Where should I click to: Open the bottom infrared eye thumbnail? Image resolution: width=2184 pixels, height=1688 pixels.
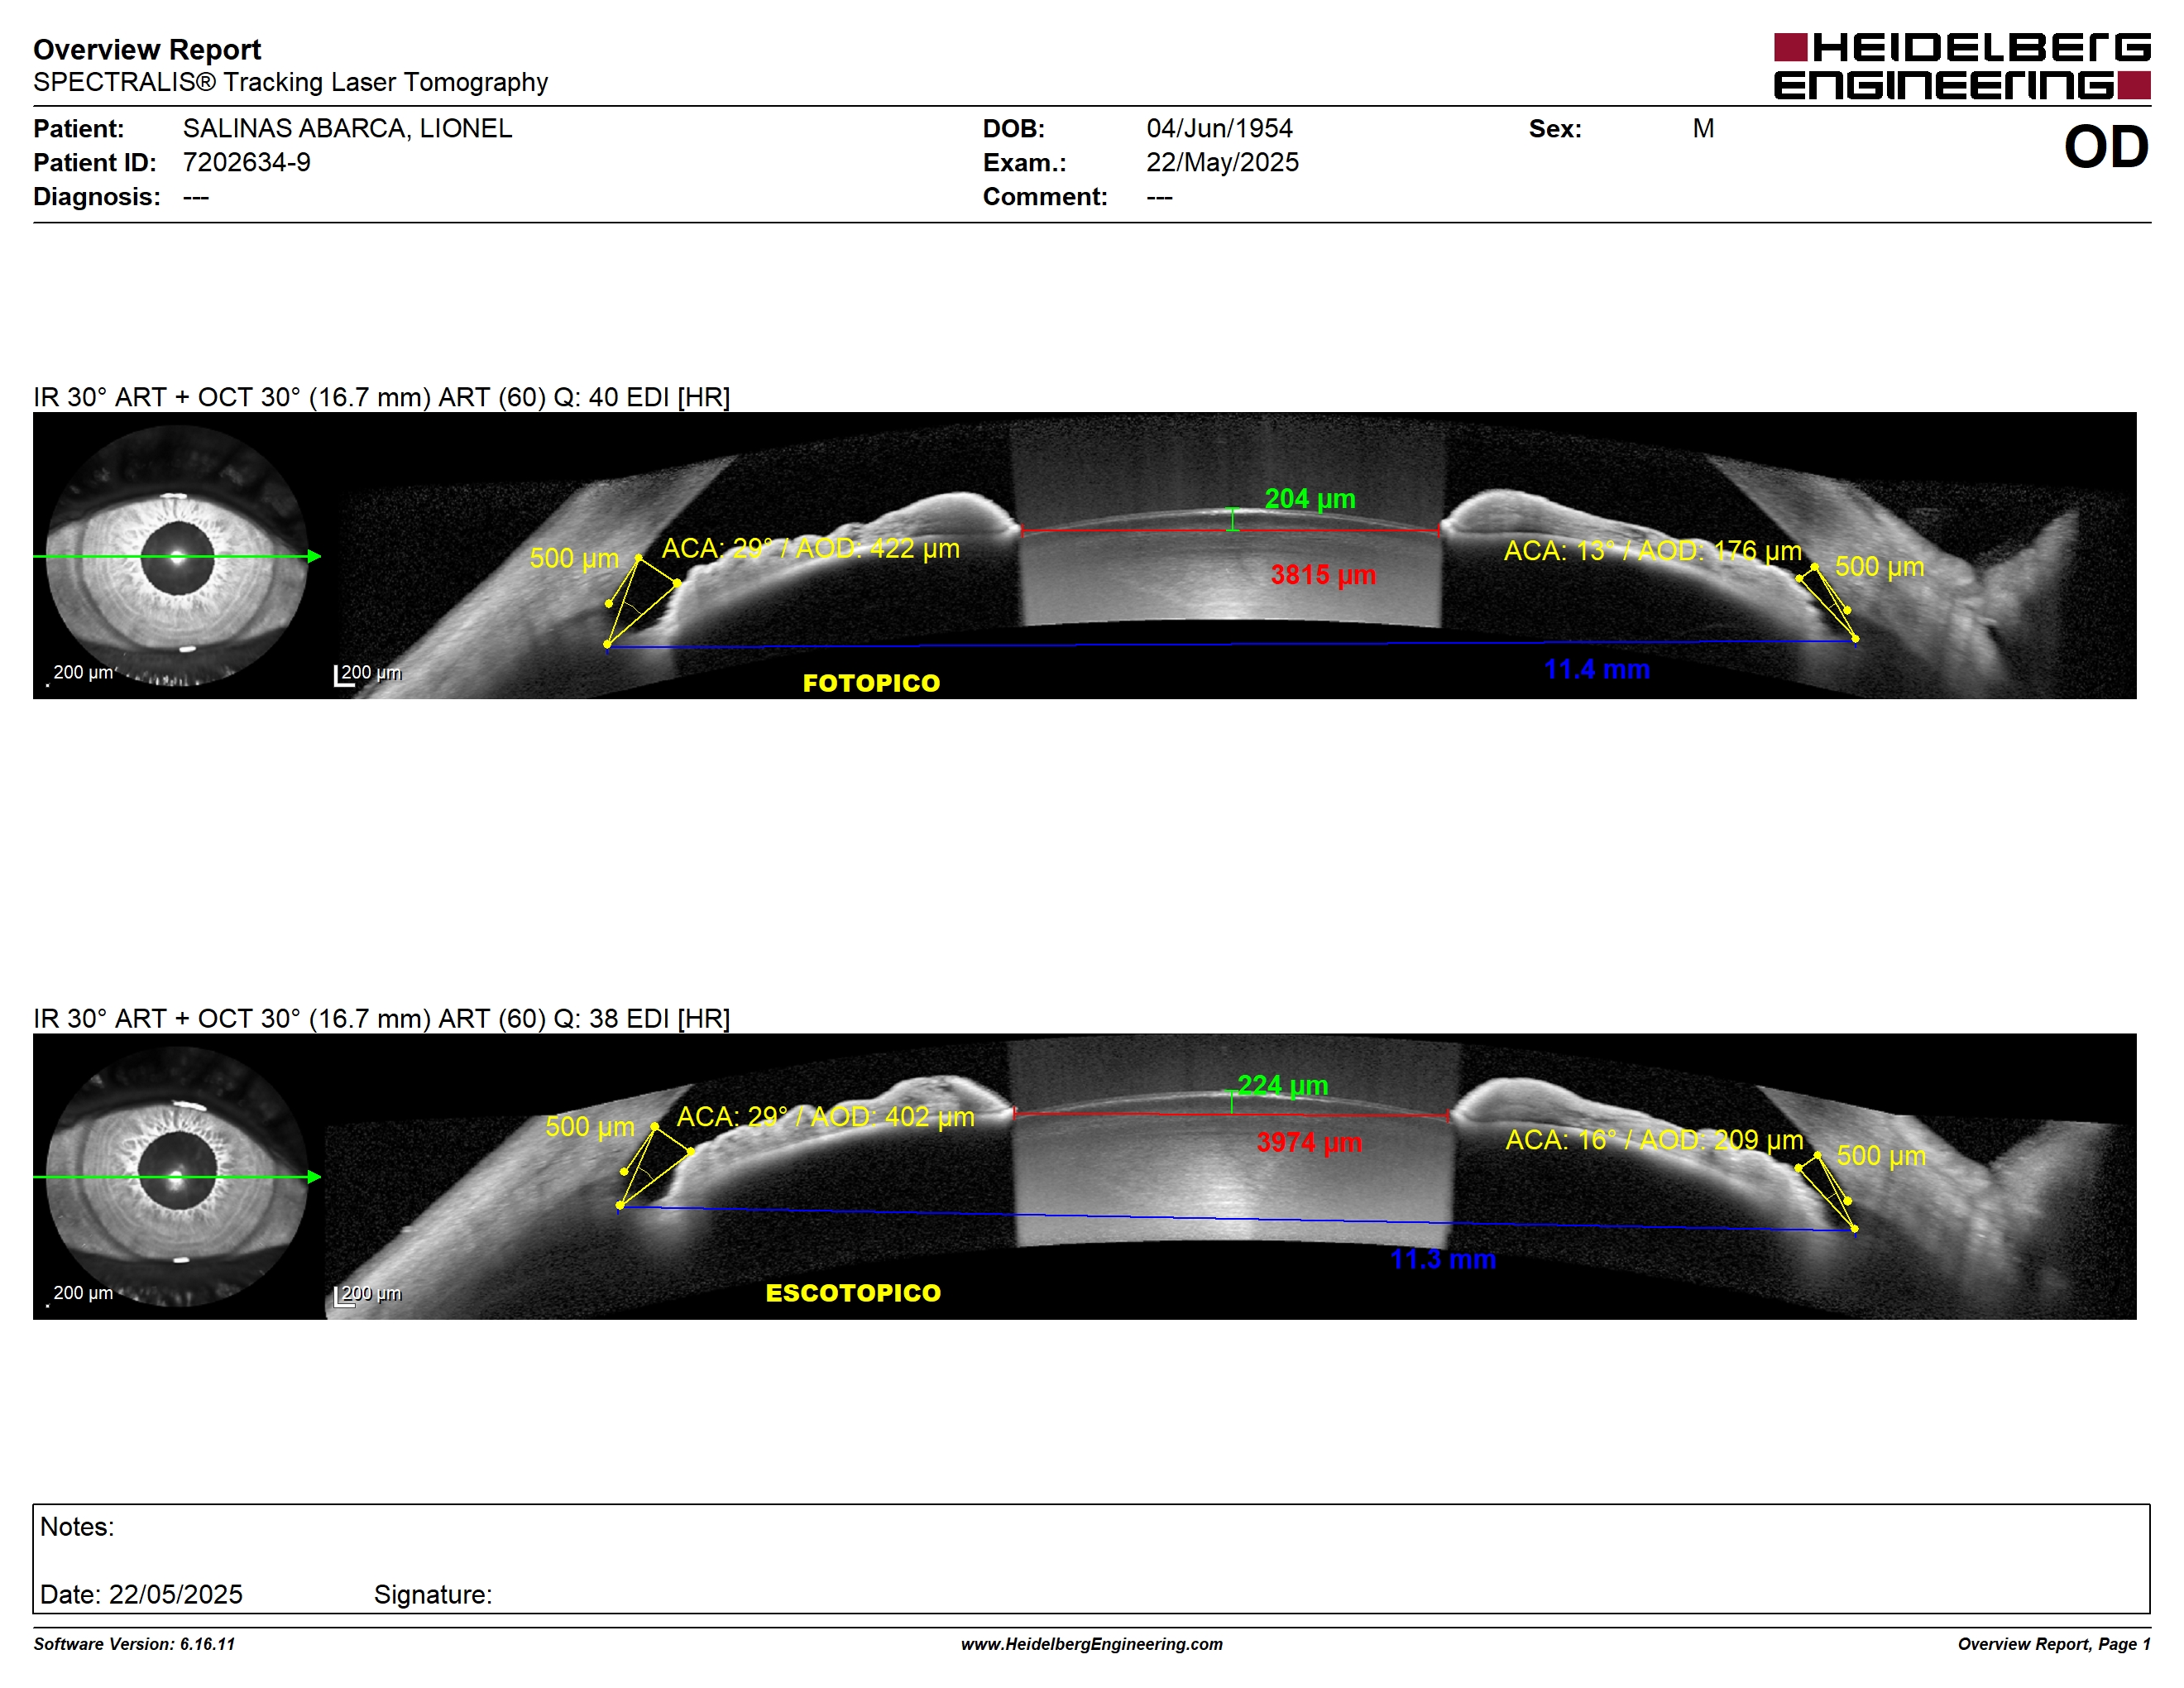coord(177,1177)
